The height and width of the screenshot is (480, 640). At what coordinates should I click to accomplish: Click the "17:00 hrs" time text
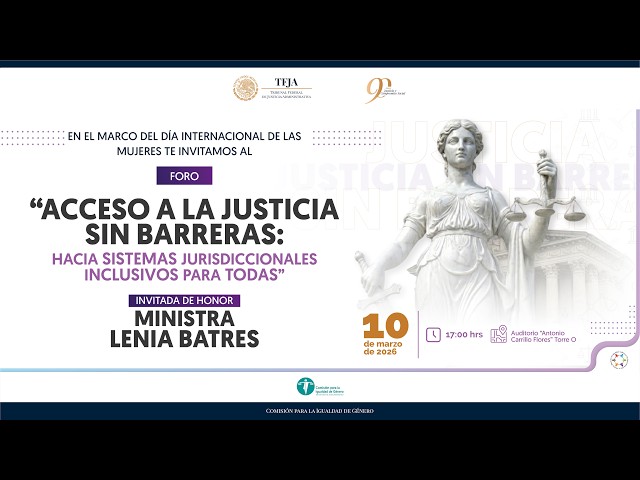tap(464, 335)
